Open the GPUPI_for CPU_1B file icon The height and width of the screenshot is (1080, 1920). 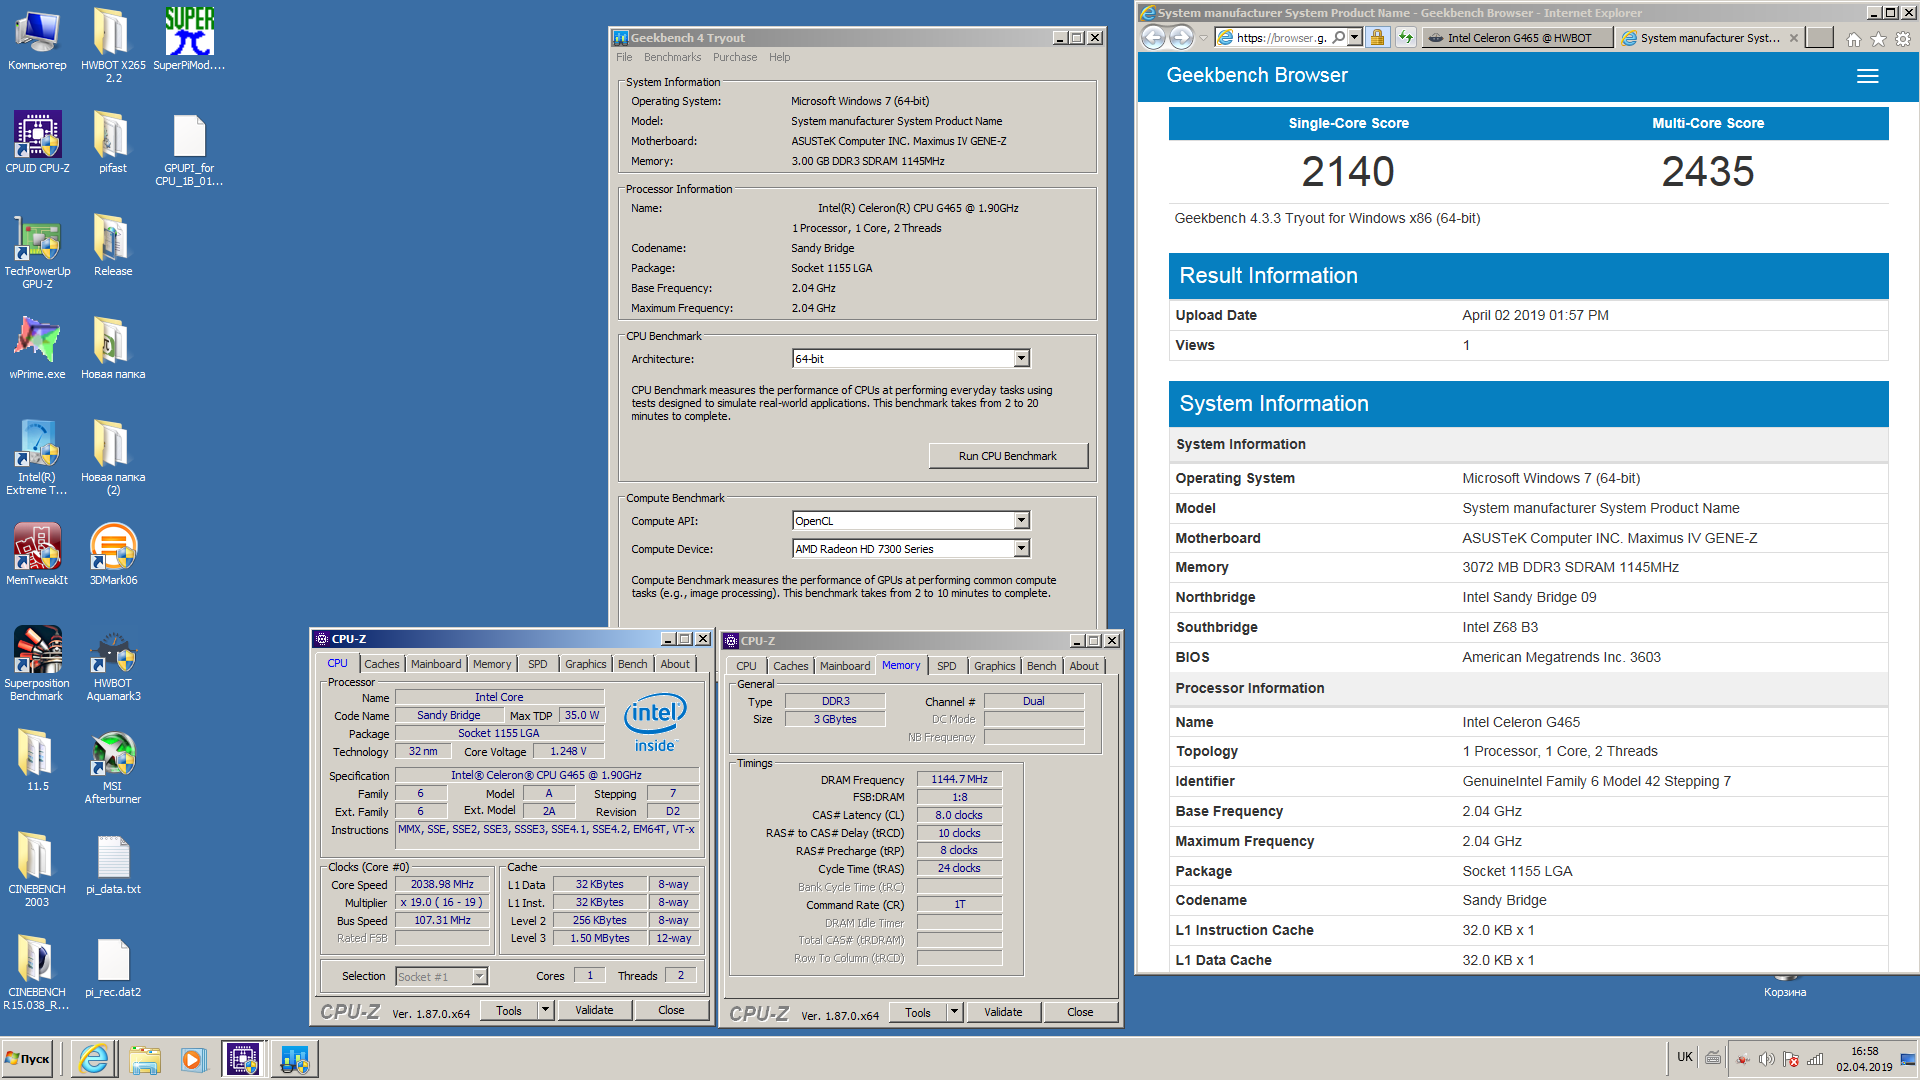(189, 149)
